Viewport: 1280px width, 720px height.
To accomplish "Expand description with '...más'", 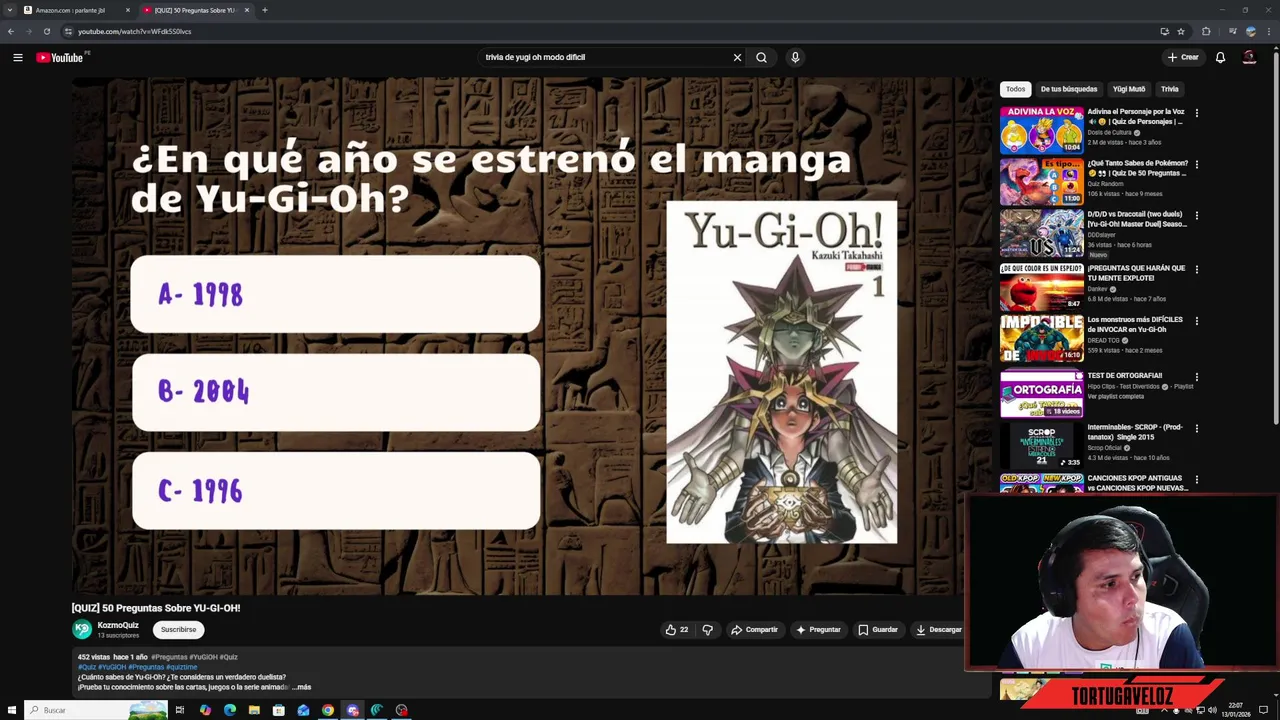I will coord(301,687).
